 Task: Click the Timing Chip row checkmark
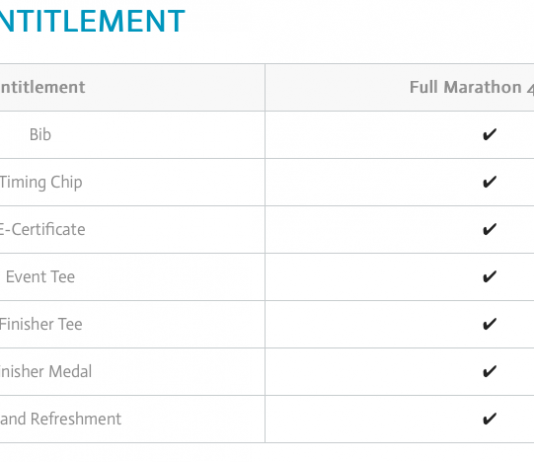pos(489,182)
